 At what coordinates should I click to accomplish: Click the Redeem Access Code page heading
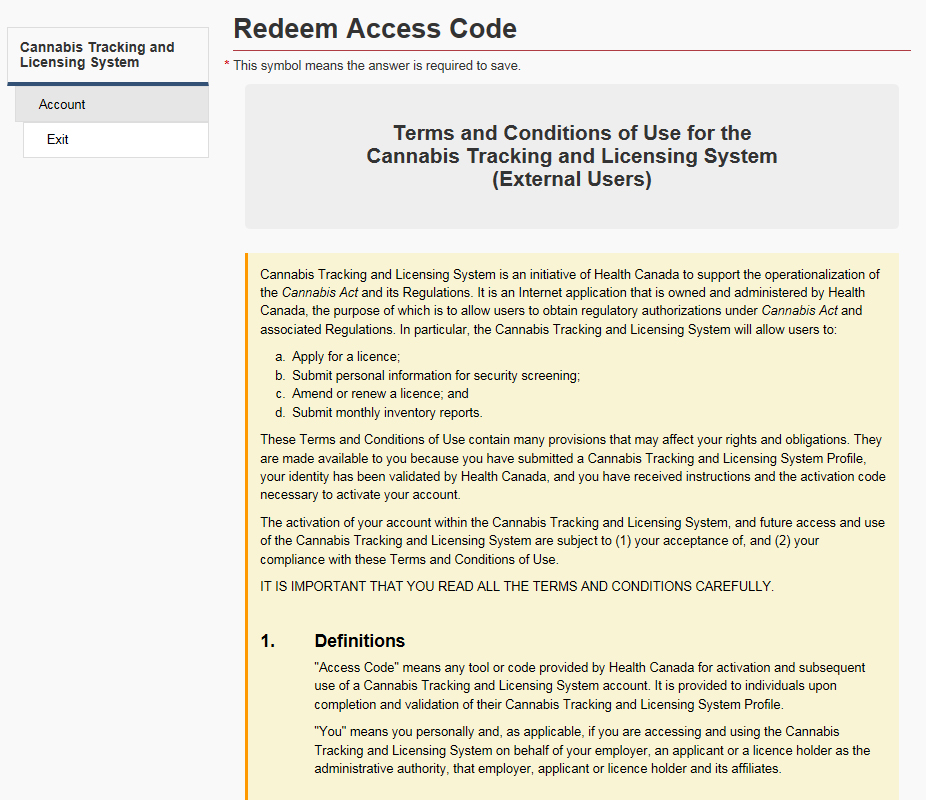coord(375,29)
